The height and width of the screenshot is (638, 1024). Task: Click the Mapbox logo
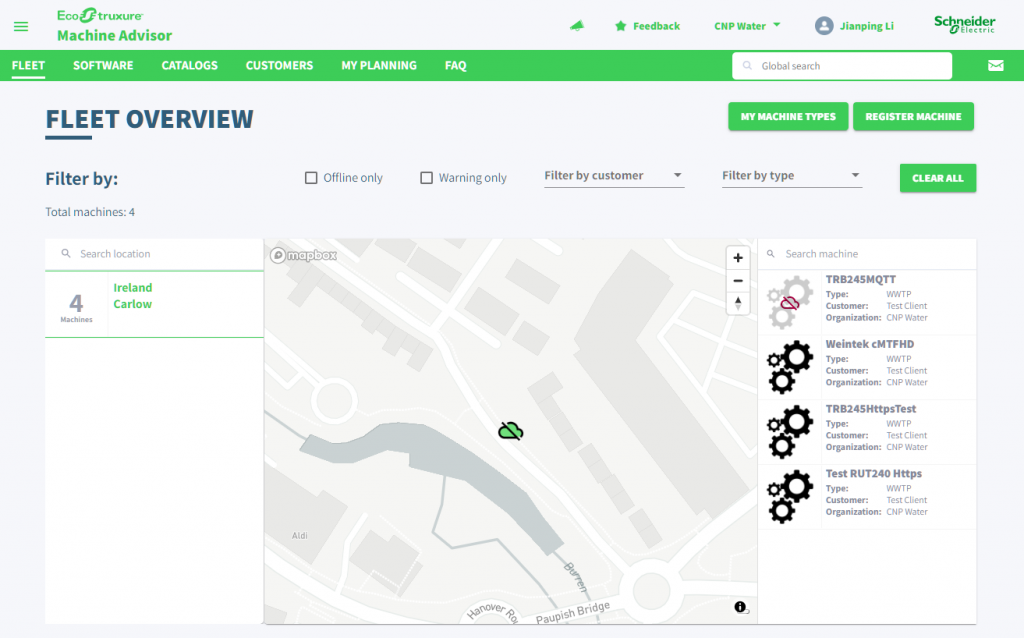pos(304,255)
